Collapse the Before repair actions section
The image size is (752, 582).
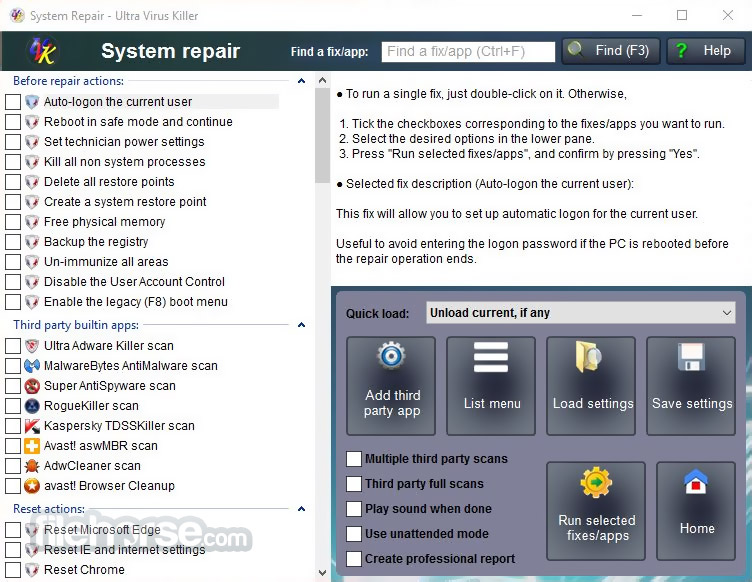tap(301, 81)
